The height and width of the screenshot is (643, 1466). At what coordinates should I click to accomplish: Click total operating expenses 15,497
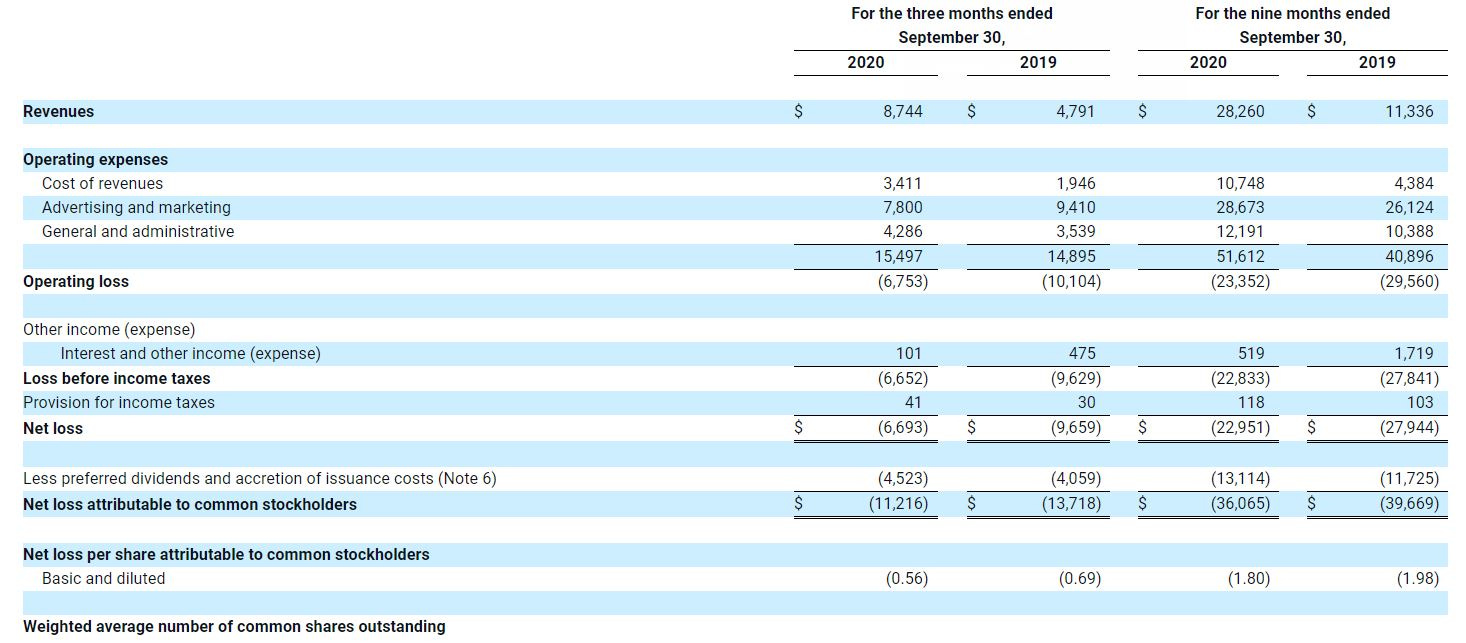899,257
